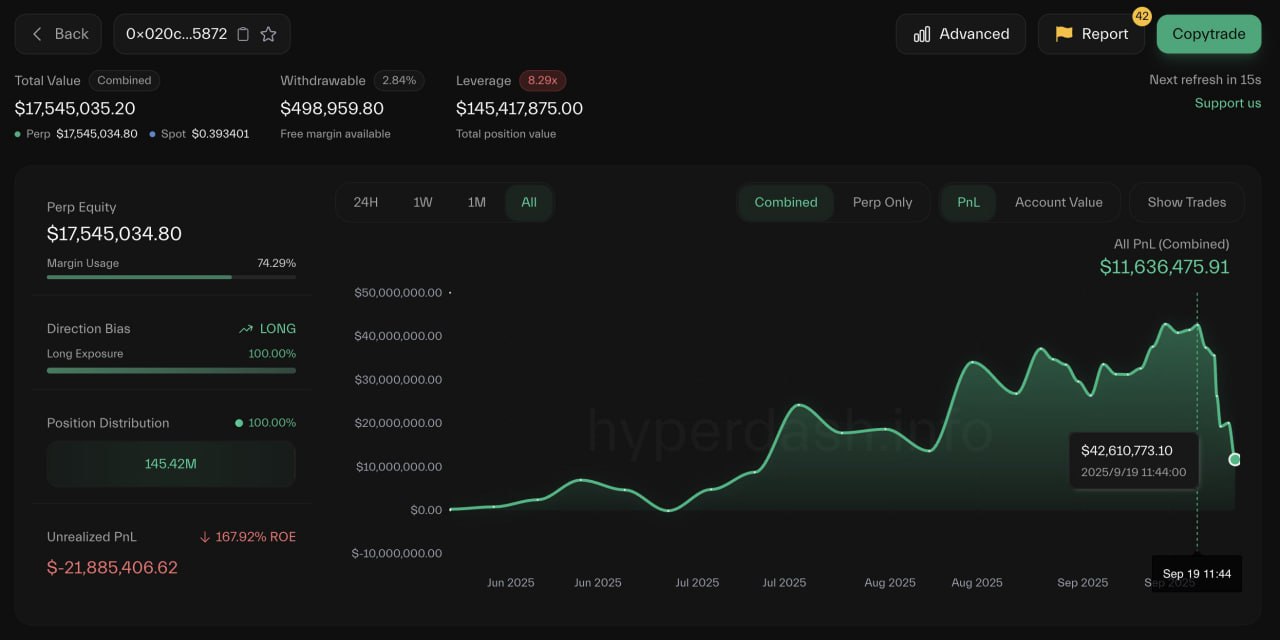The width and height of the screenshot is (1280, 640).
Task: Enable Show Trades on the chart
Action: [1186, 202]
